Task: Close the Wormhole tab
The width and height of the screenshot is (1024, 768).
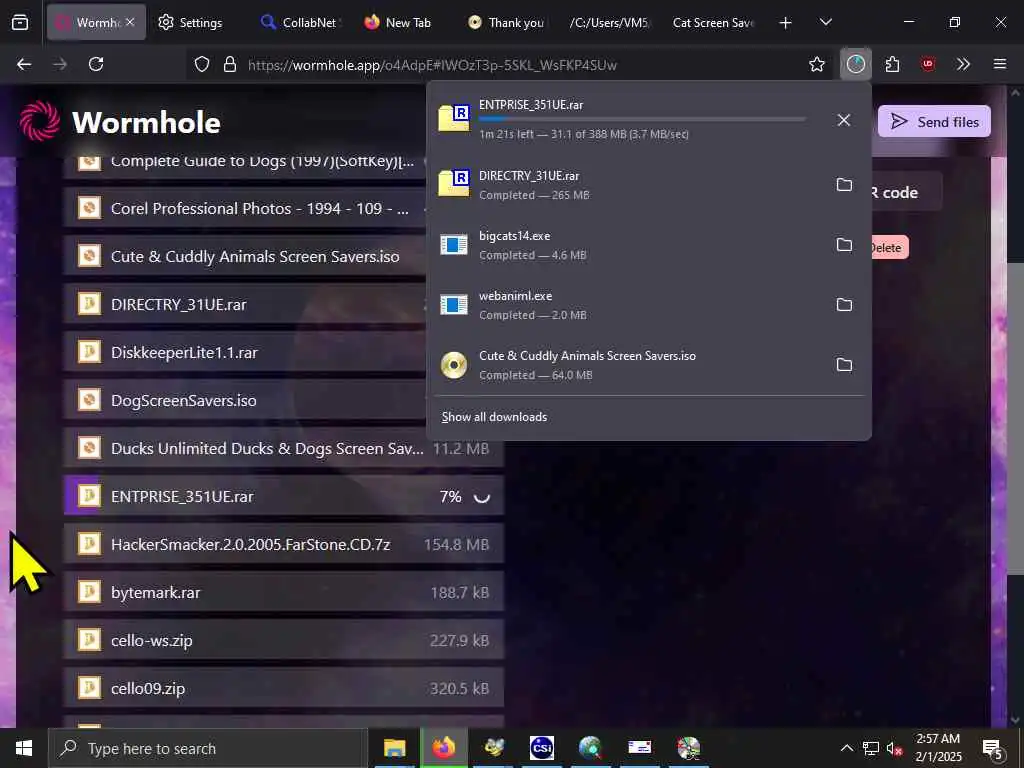Action: coord(130,22)
